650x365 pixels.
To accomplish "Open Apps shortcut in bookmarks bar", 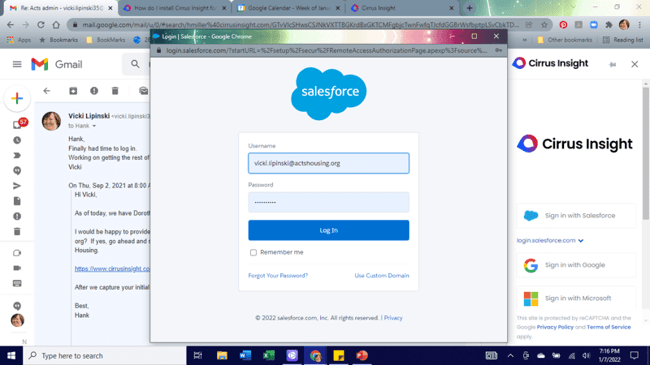I will (x=19, y=40).
